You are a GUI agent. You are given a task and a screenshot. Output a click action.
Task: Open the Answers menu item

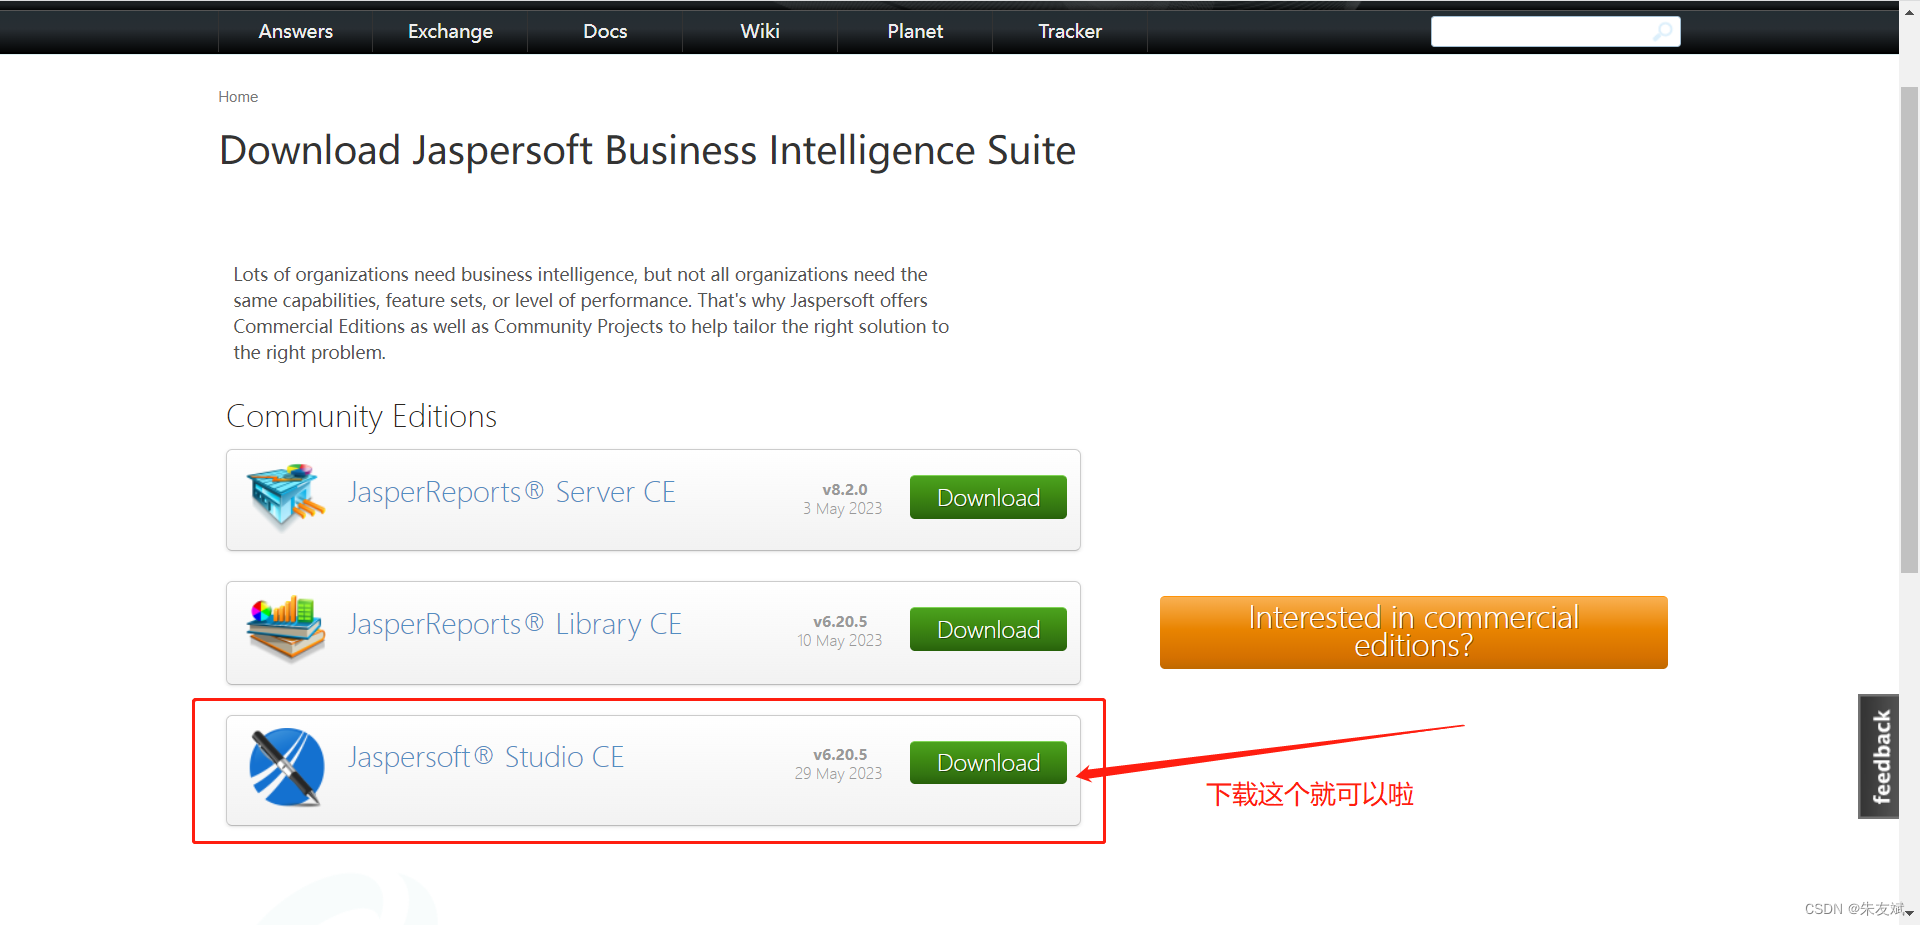[295, 31]
